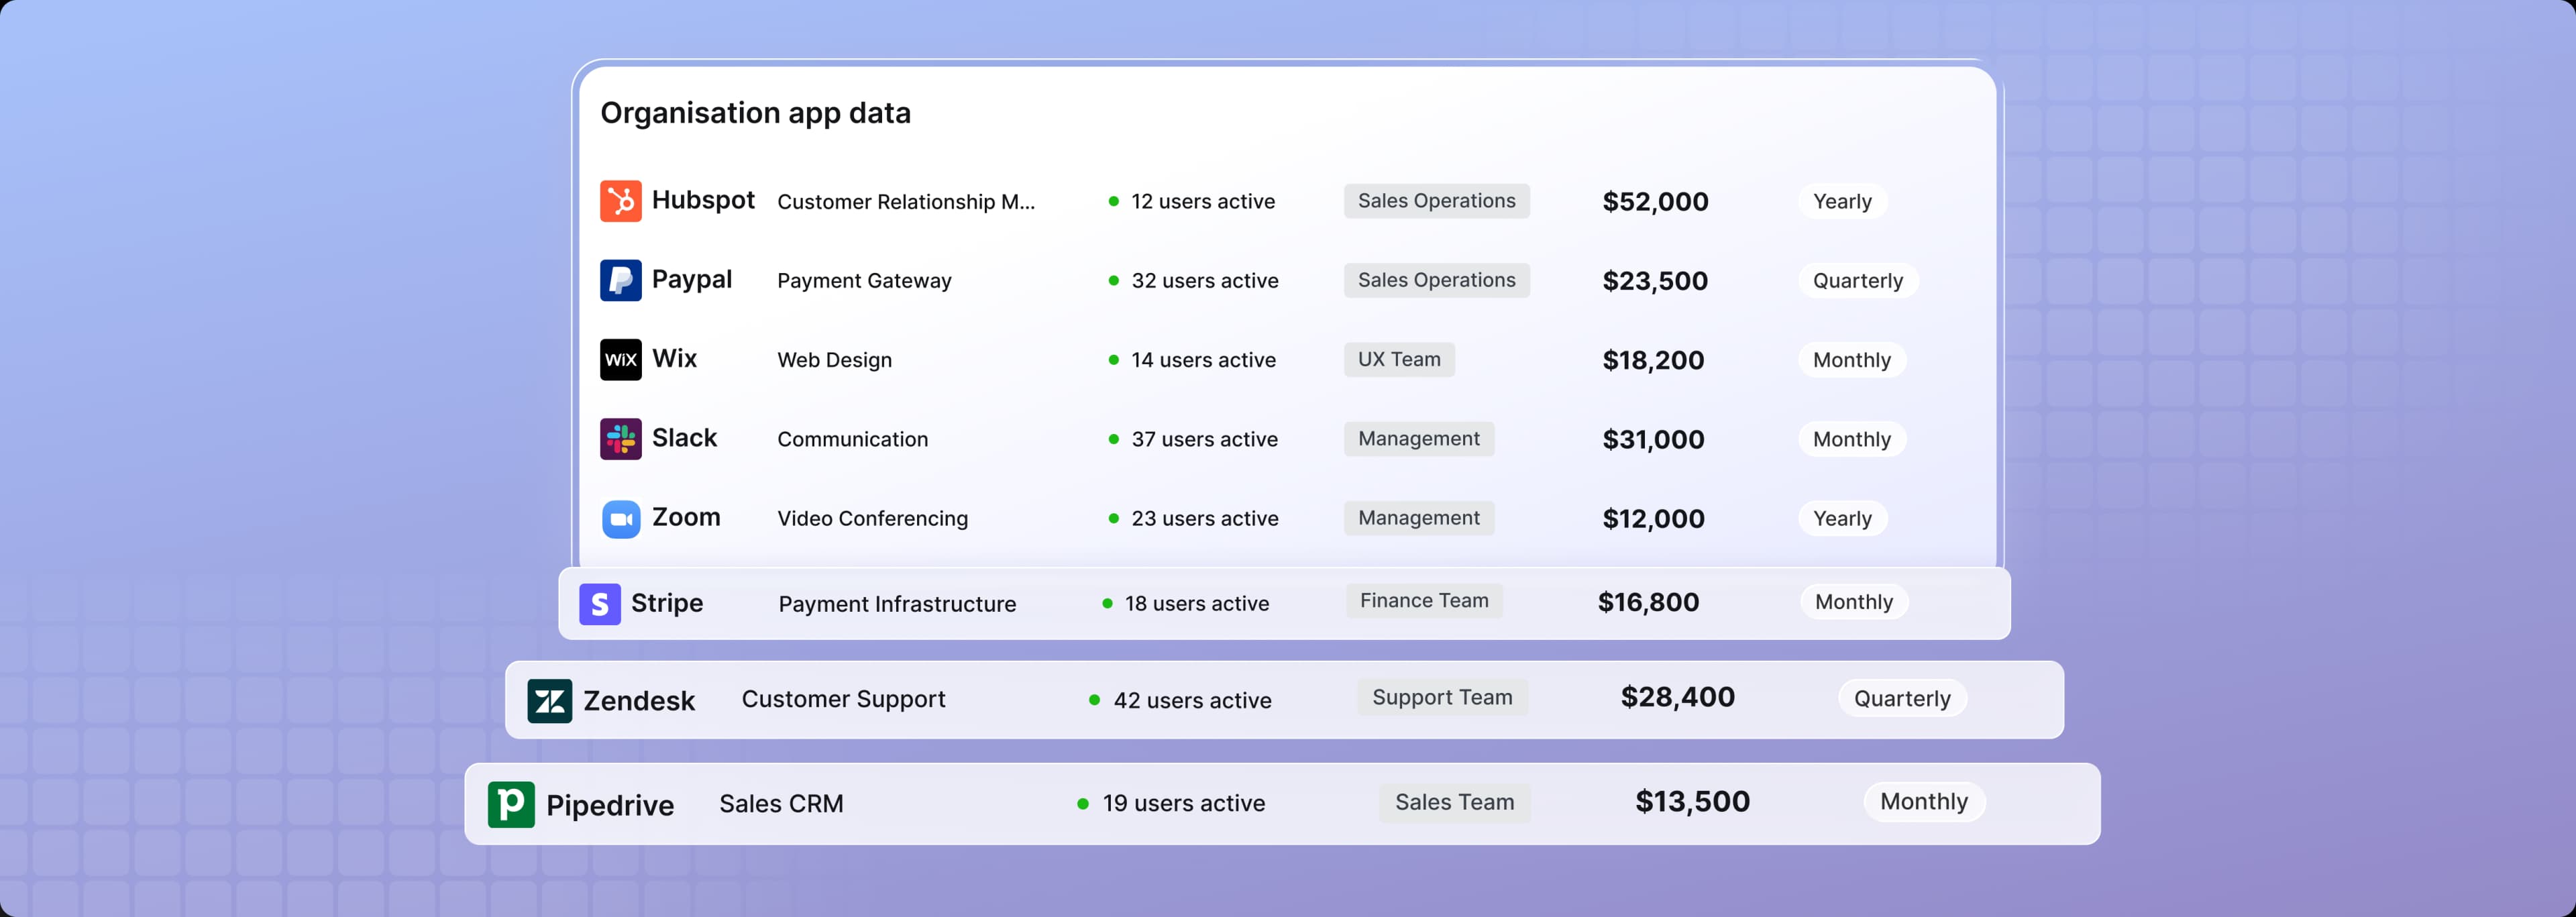The height and width of the screenshot is (917, 2576).
Task: Click the 23 users active status
Action: click(1193, 518)
